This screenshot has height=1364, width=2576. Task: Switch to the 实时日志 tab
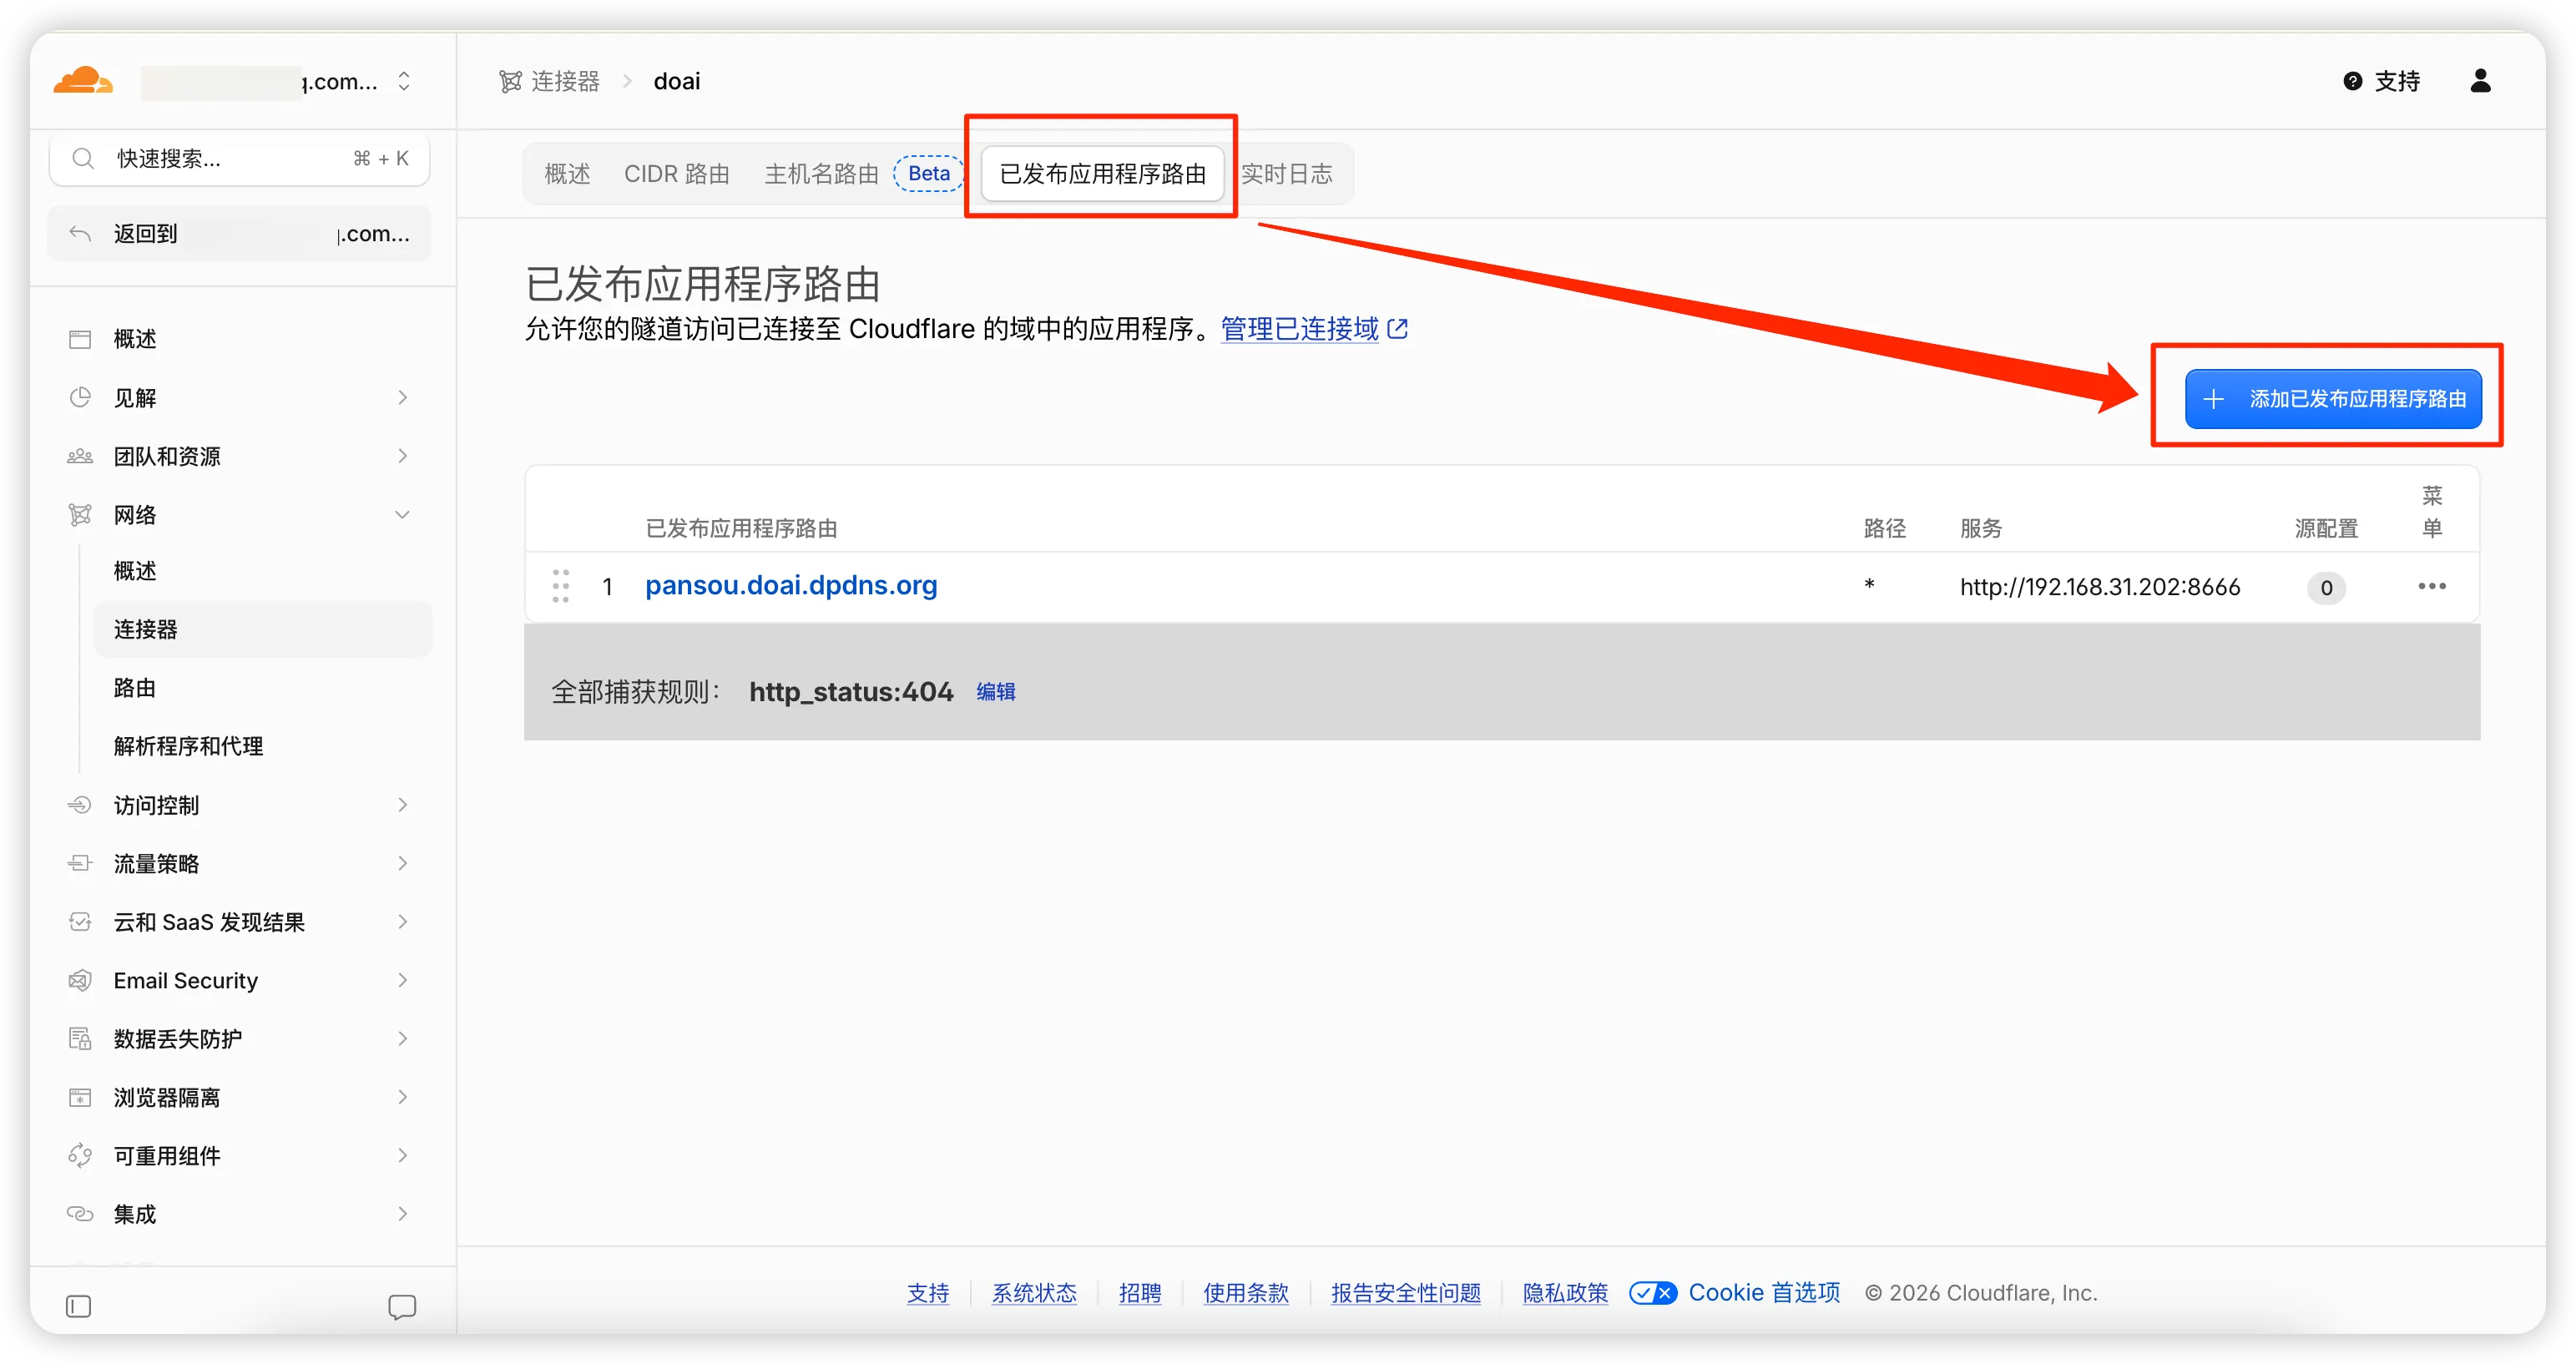pos(1287,174)
